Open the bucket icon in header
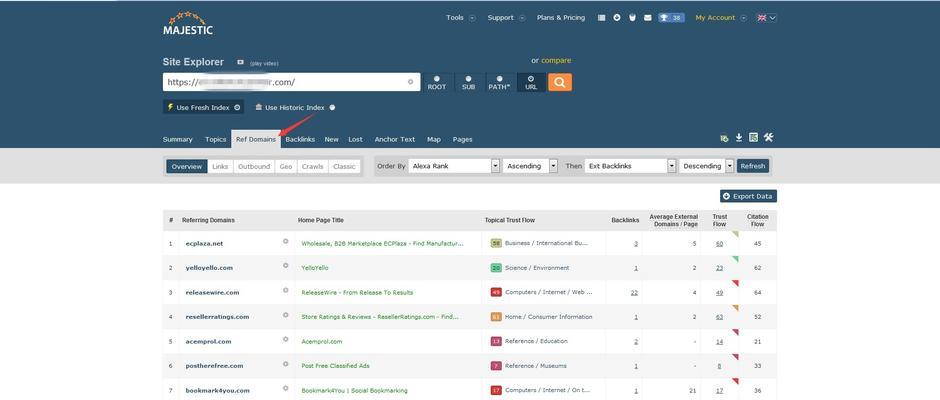The image size is (940, 400). 632,18
